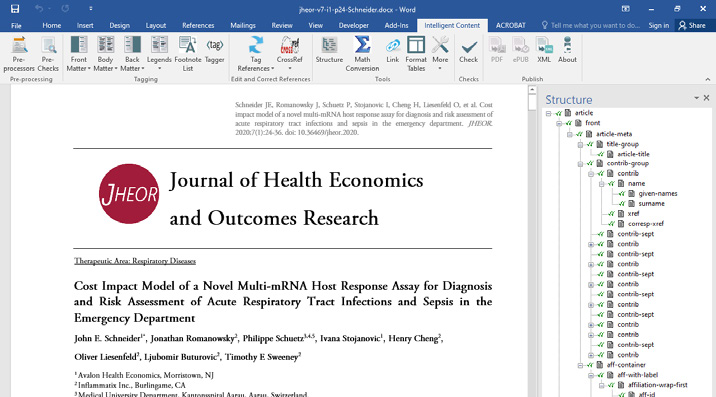This screenshot has width=716, height=397.
Task: Collapse the name node
Action: (x=602, y=184)
